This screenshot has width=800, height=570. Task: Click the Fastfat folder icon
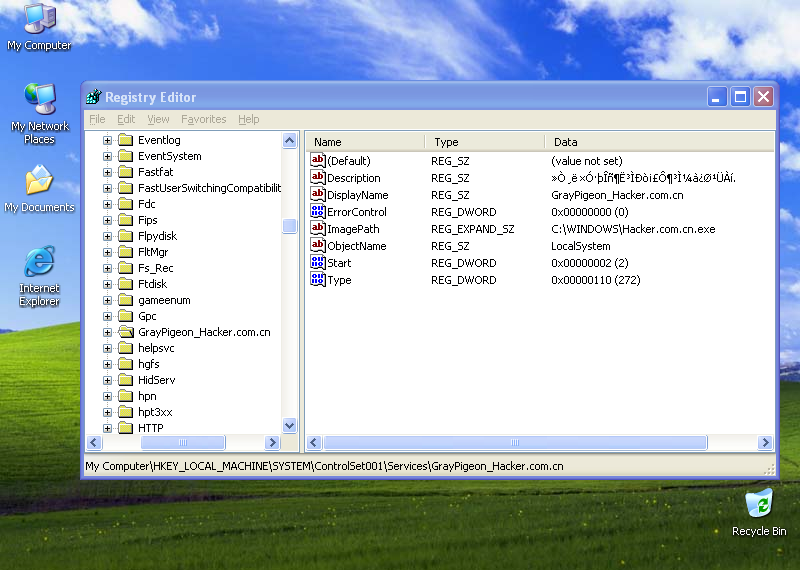pyautogui.click(x=126, y=172)
